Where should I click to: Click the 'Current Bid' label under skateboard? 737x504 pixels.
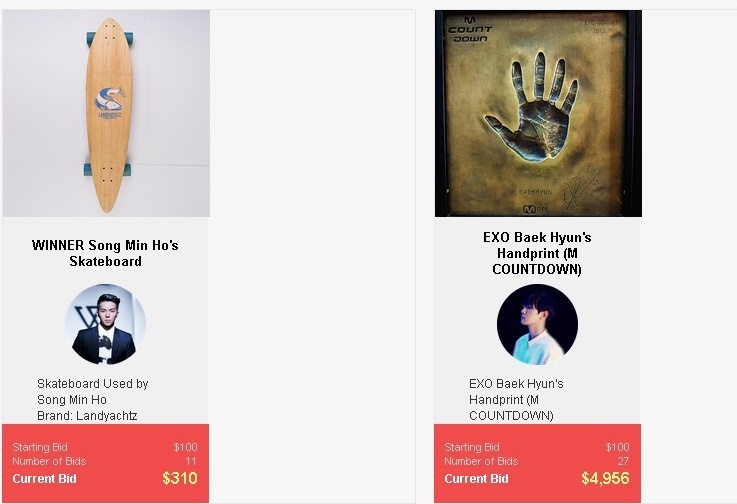45,479
